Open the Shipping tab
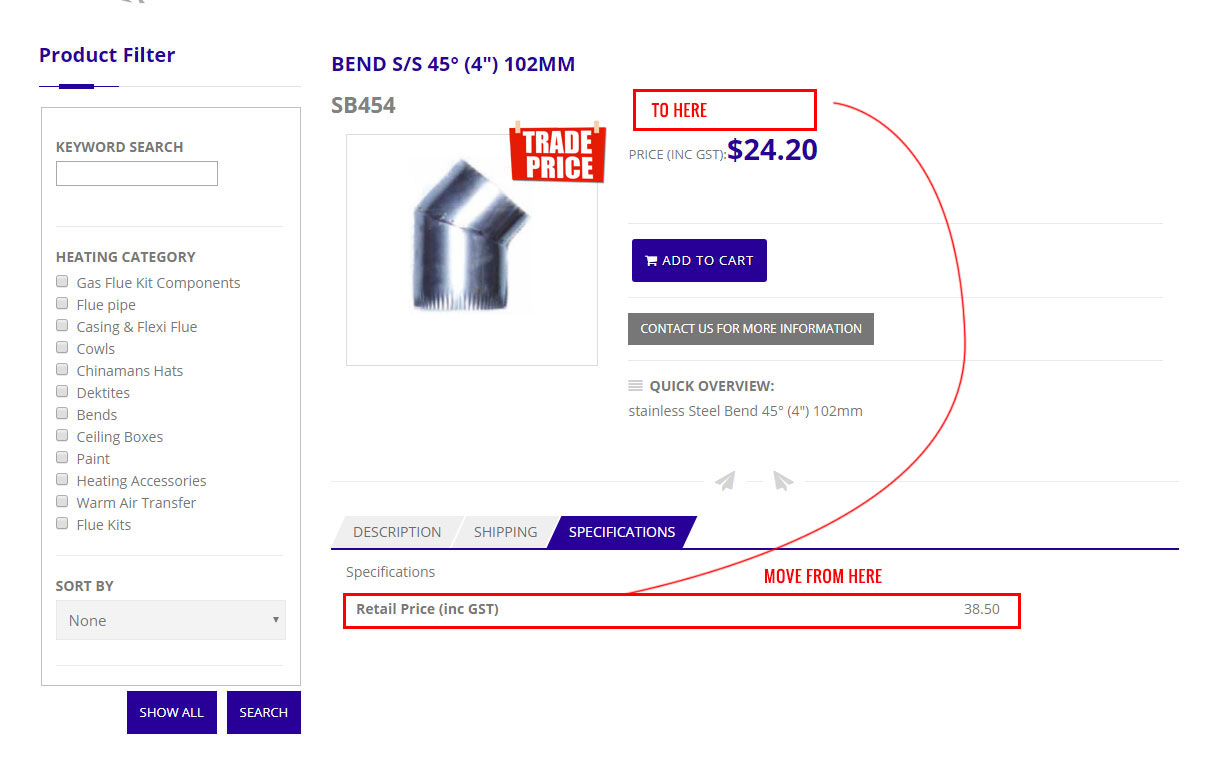 coord(505,532)
